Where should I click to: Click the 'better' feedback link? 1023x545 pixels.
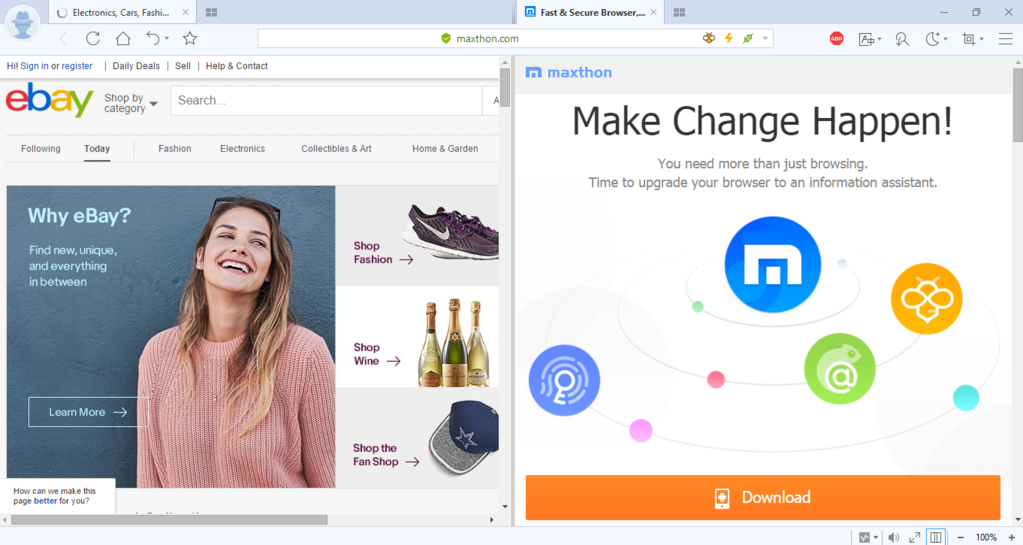coord(45,501)
